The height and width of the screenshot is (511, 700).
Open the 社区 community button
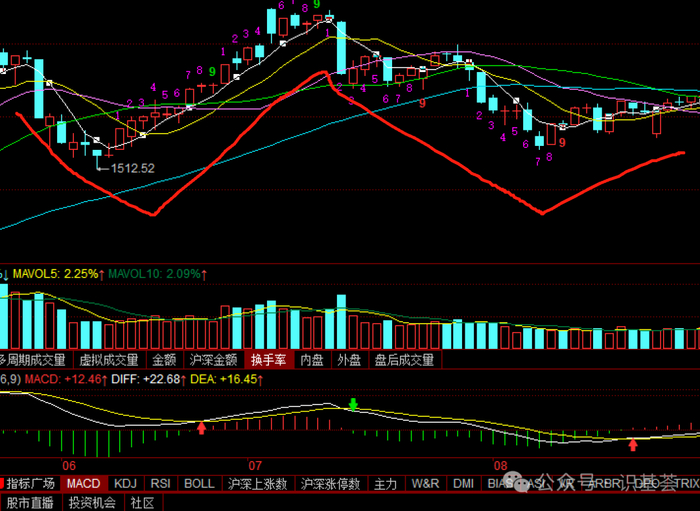[x=143, y=503]
